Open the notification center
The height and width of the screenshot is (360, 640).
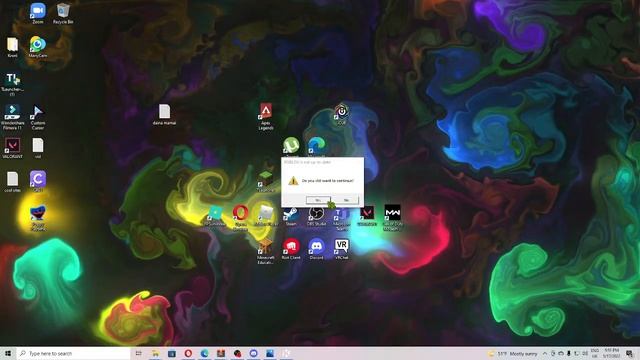629,353
